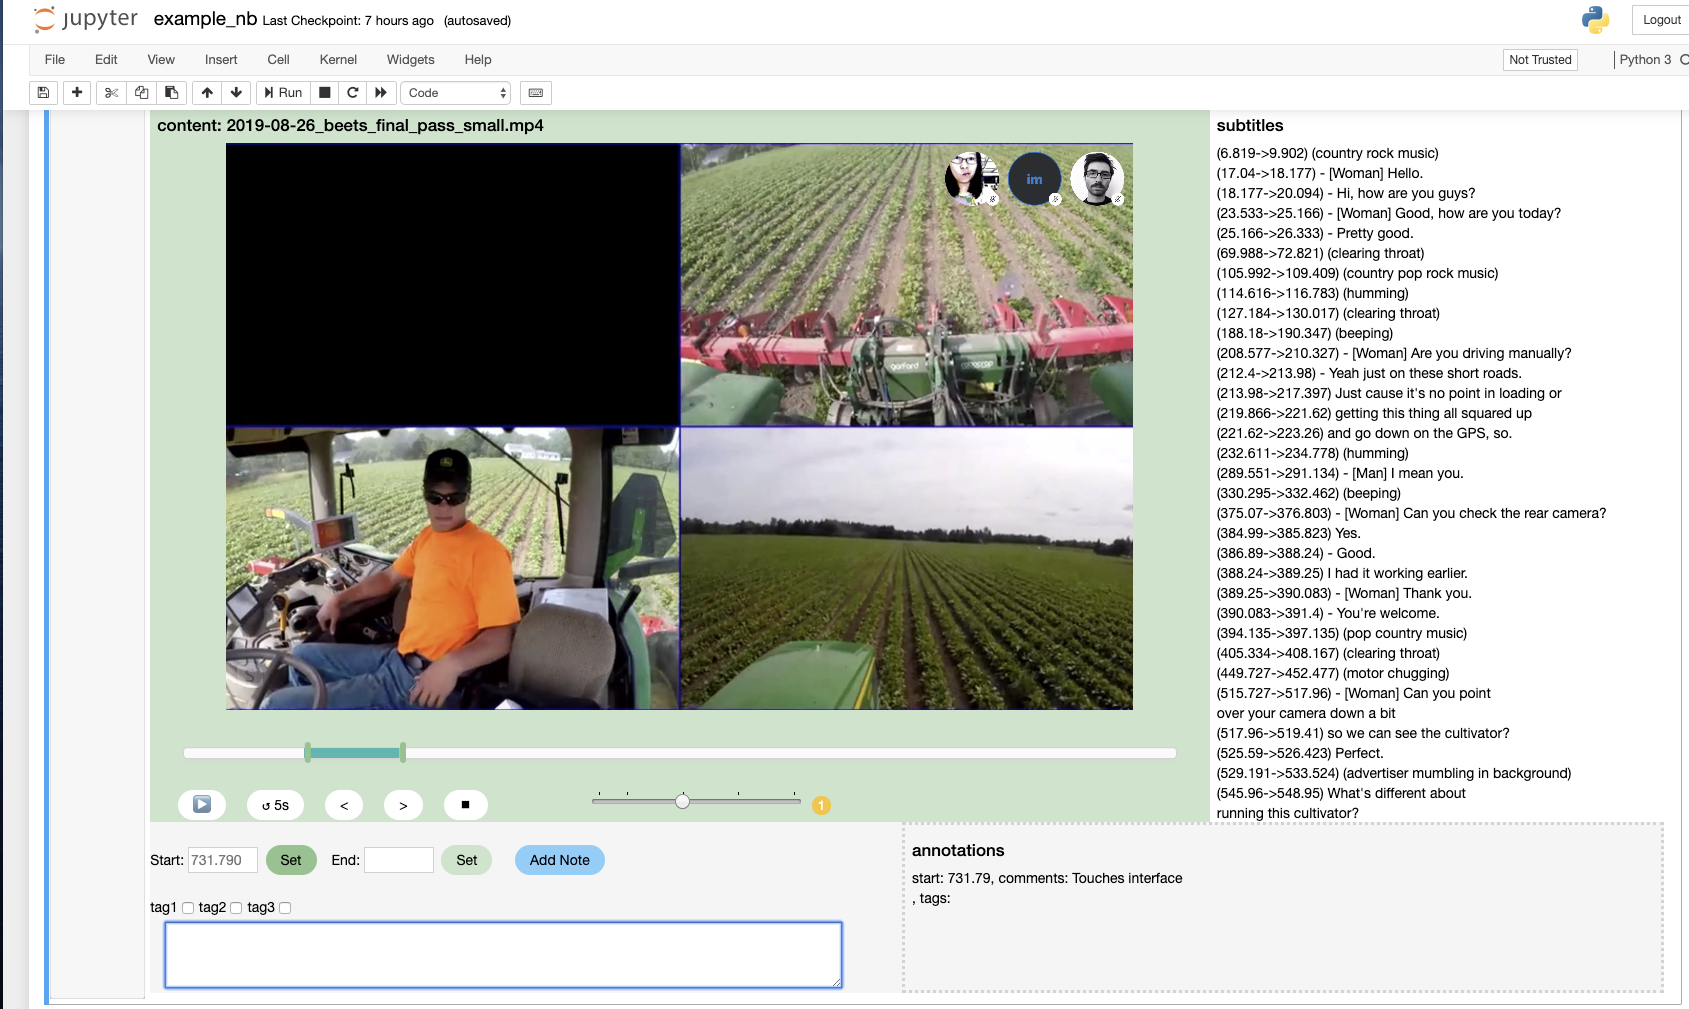Click subtitle '(country rock music)'
Viewport: 1689px width, 1009px height.
click(1327, 153)
